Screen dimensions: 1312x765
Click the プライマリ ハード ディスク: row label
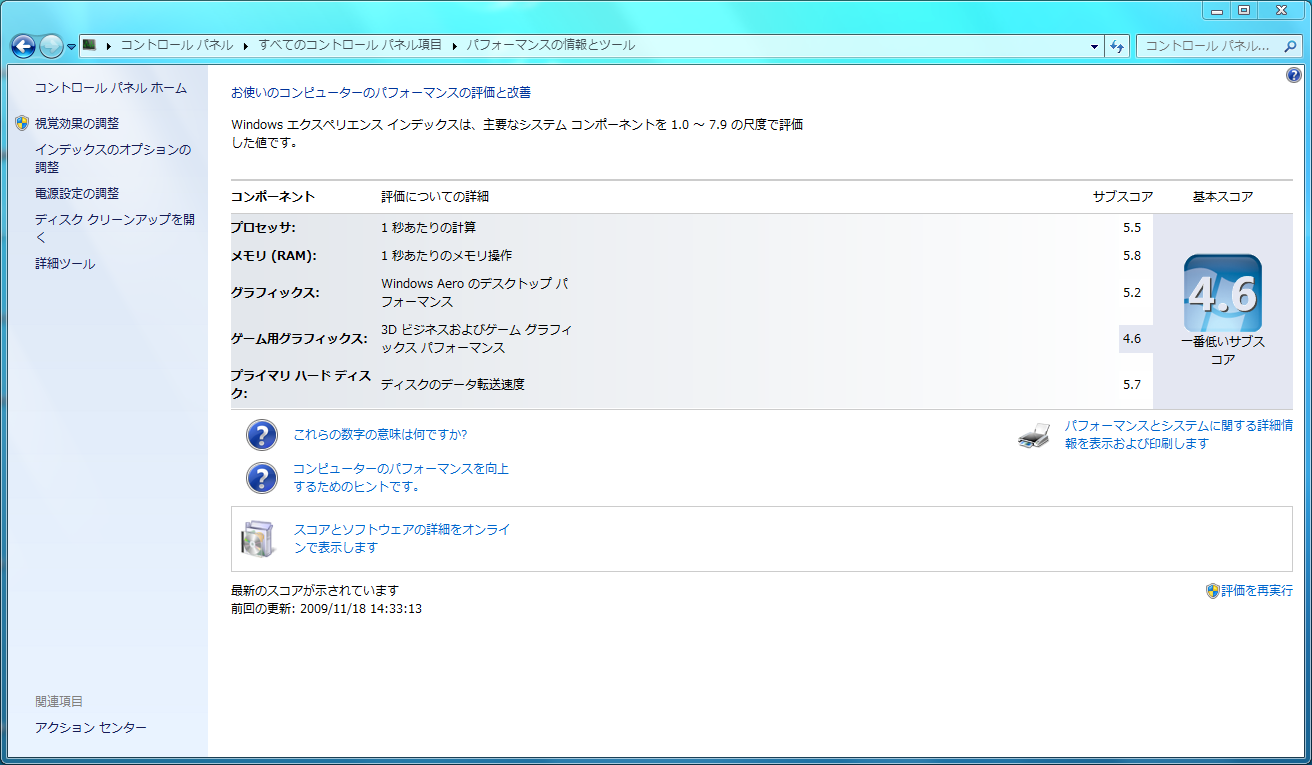[x=301, y=384]
